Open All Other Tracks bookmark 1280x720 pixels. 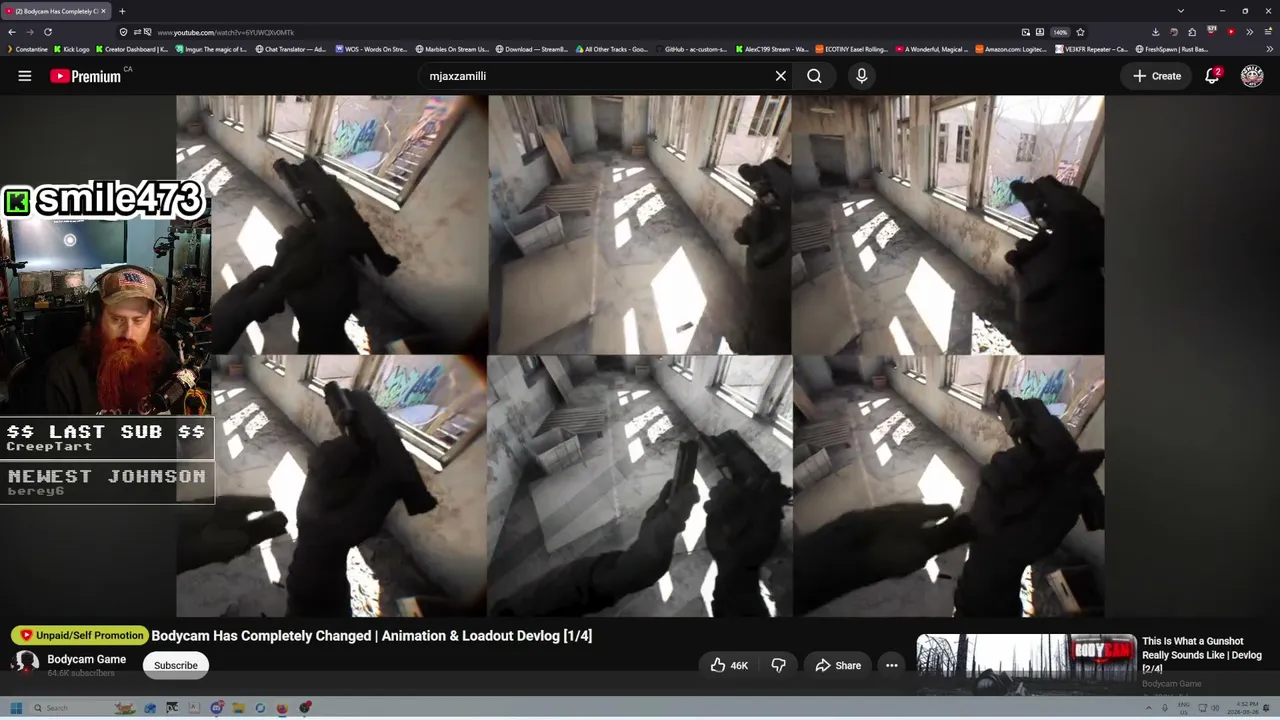(x=611, y=49)
